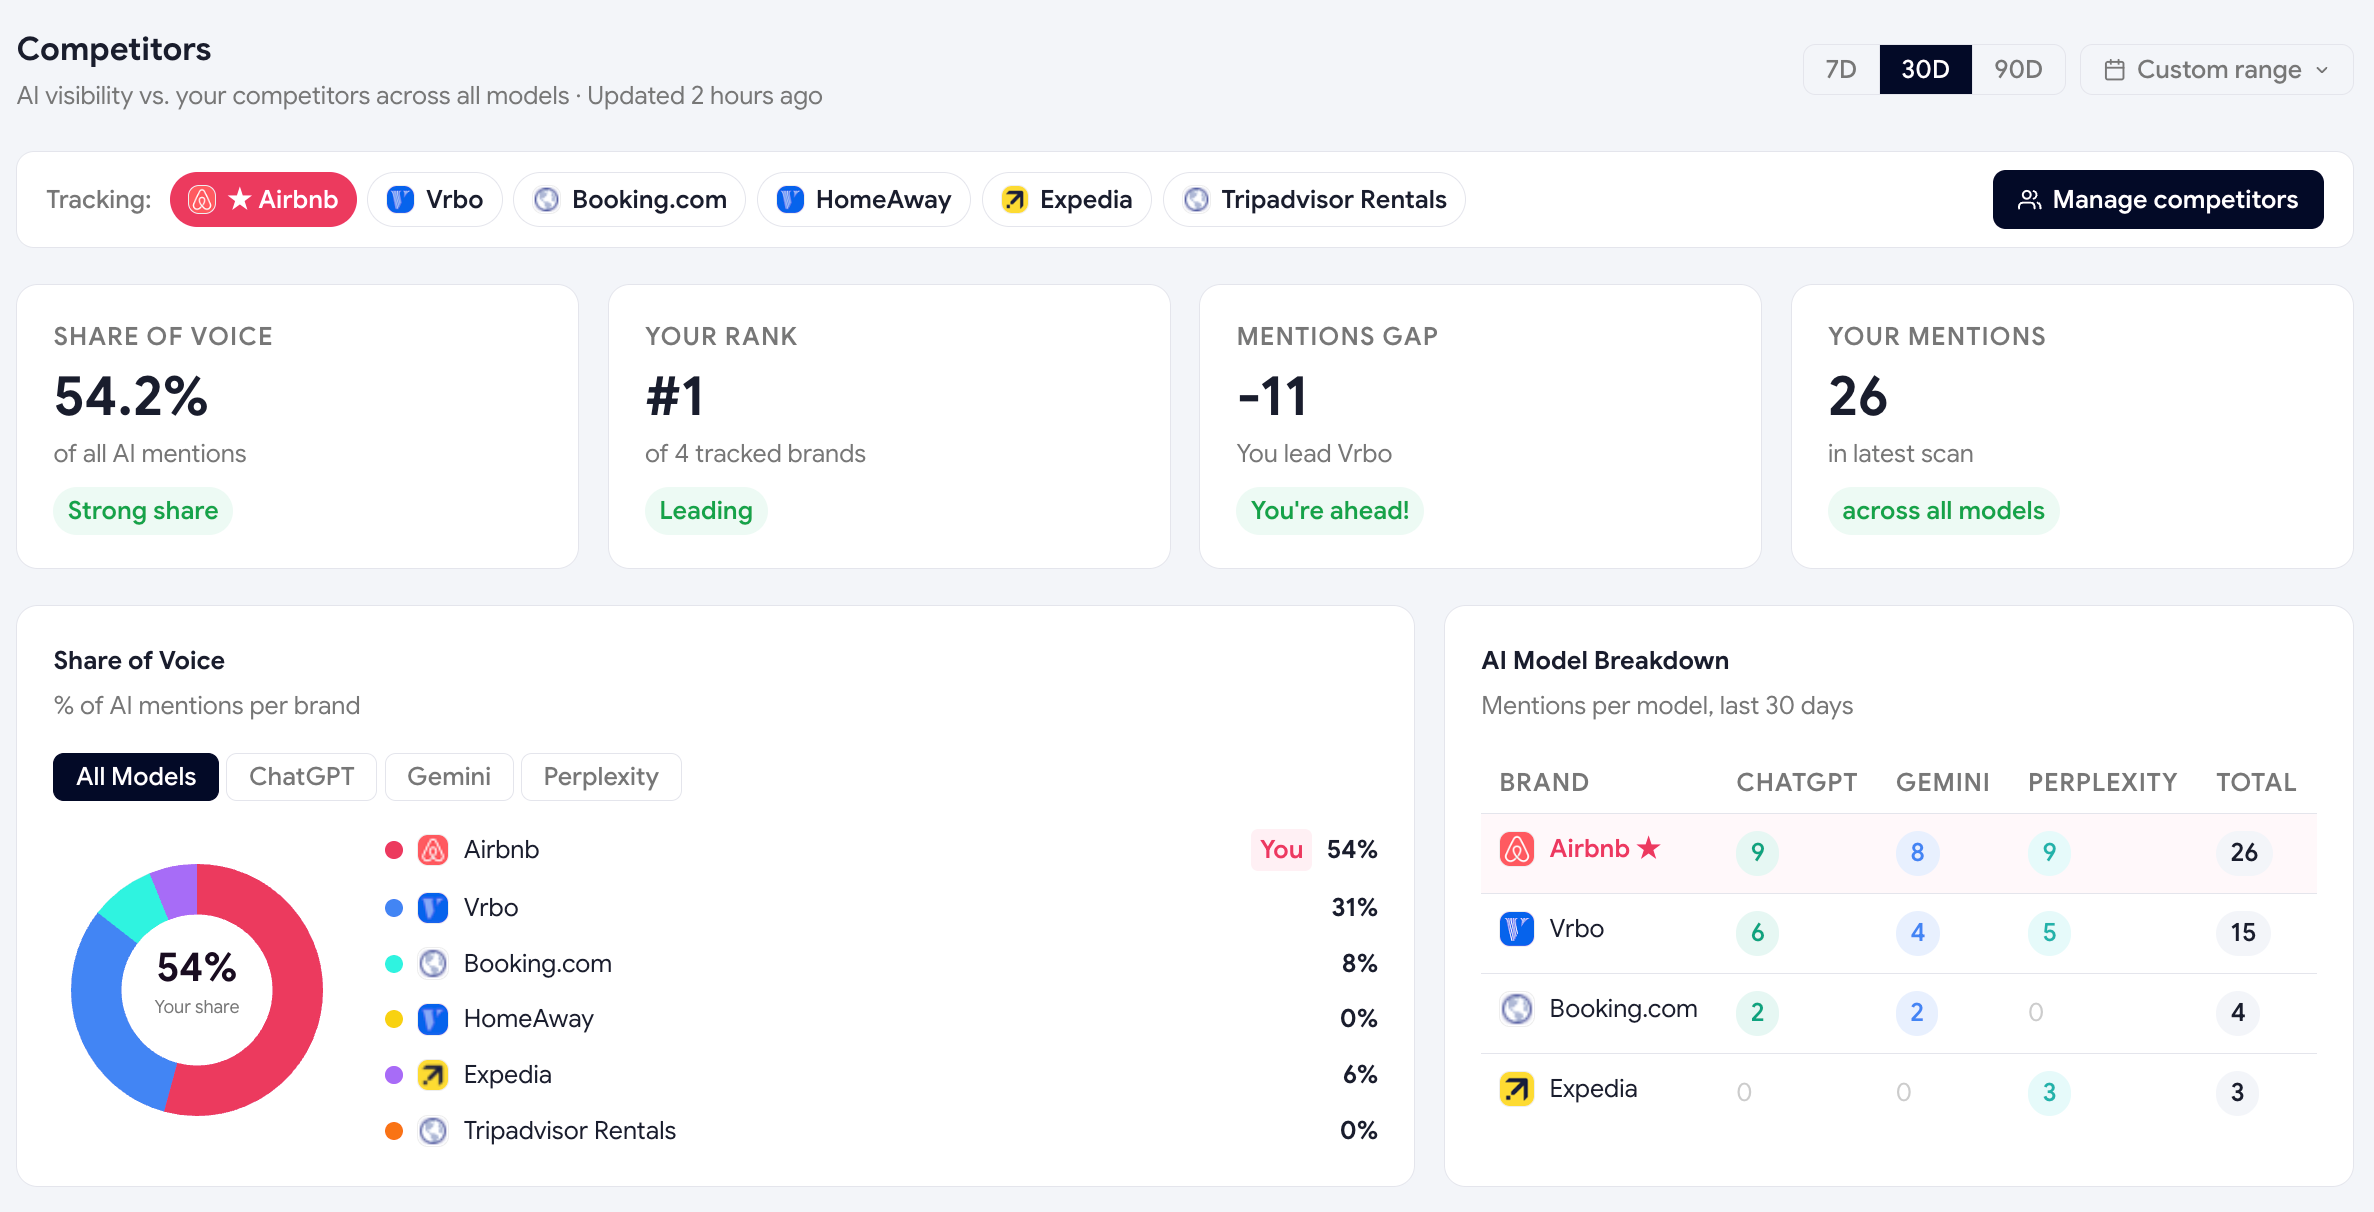The image size is (2374, 1212).
Task: Click Vrbo logo in AI Model Breakdown table
Action: [x=1517, y=929]
